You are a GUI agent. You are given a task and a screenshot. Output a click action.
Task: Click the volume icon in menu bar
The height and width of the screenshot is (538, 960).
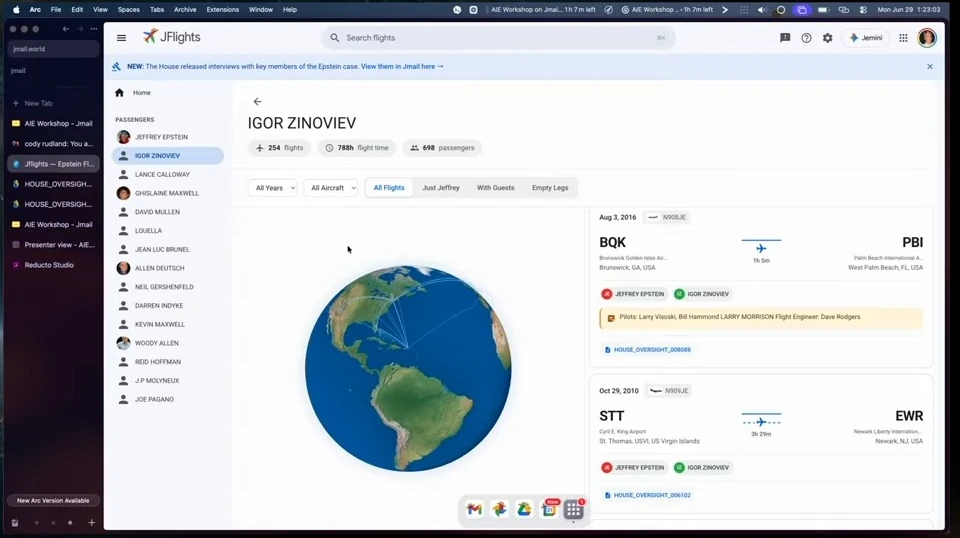point(761,10)
